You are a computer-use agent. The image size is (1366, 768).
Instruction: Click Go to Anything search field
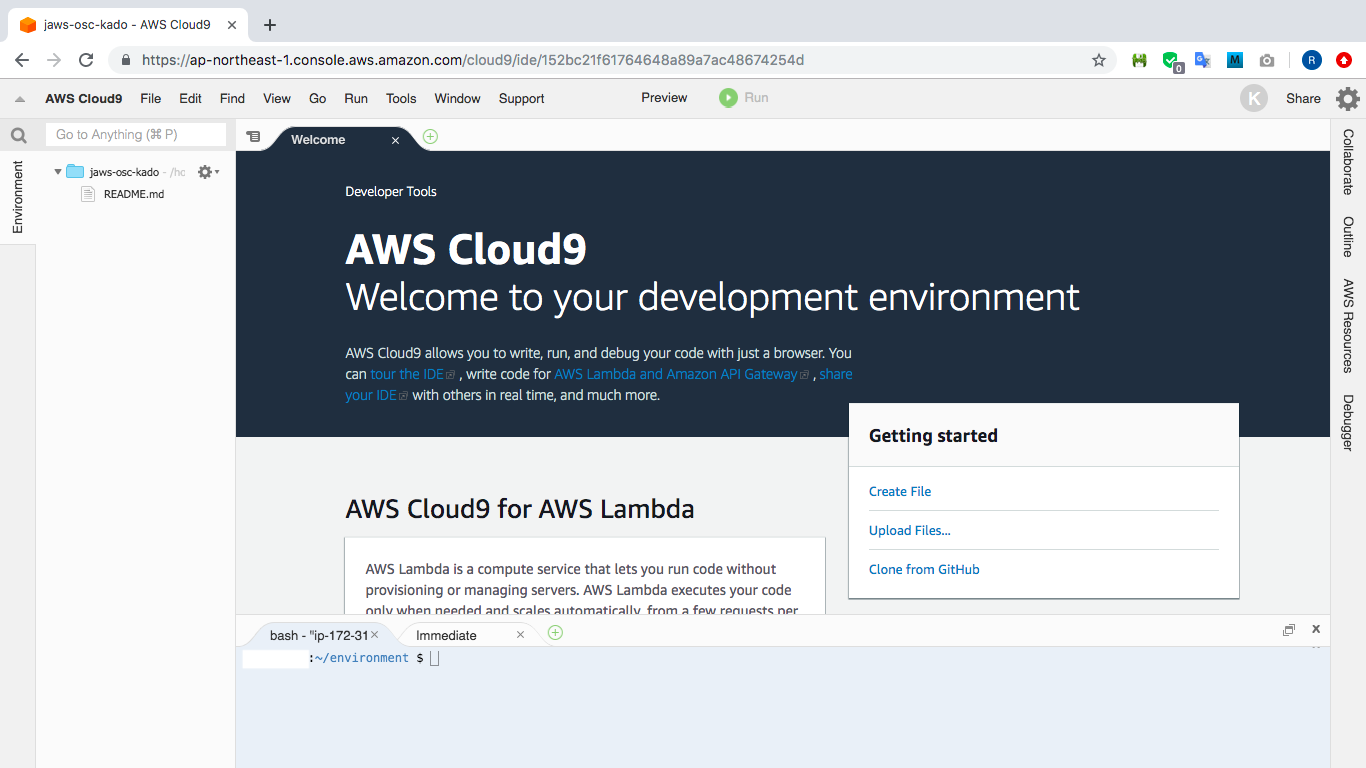pyautogui.click(x=136, y=134)
